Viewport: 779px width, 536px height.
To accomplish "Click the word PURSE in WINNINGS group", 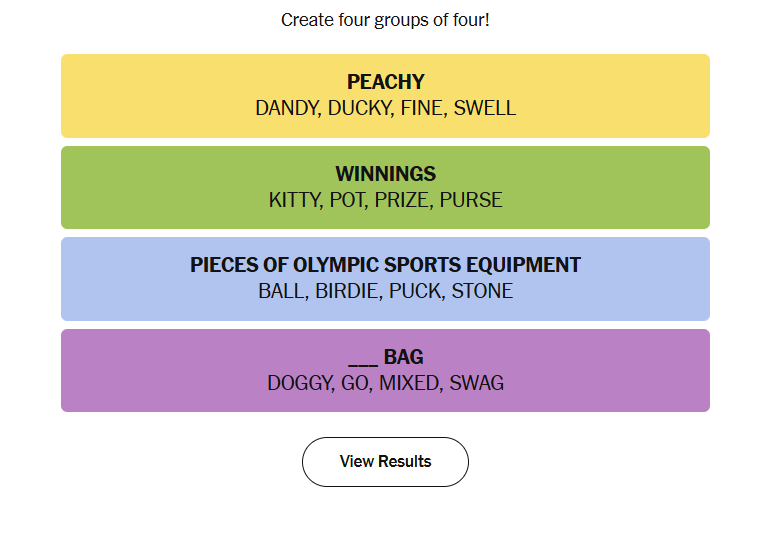I will click(471, 200).
